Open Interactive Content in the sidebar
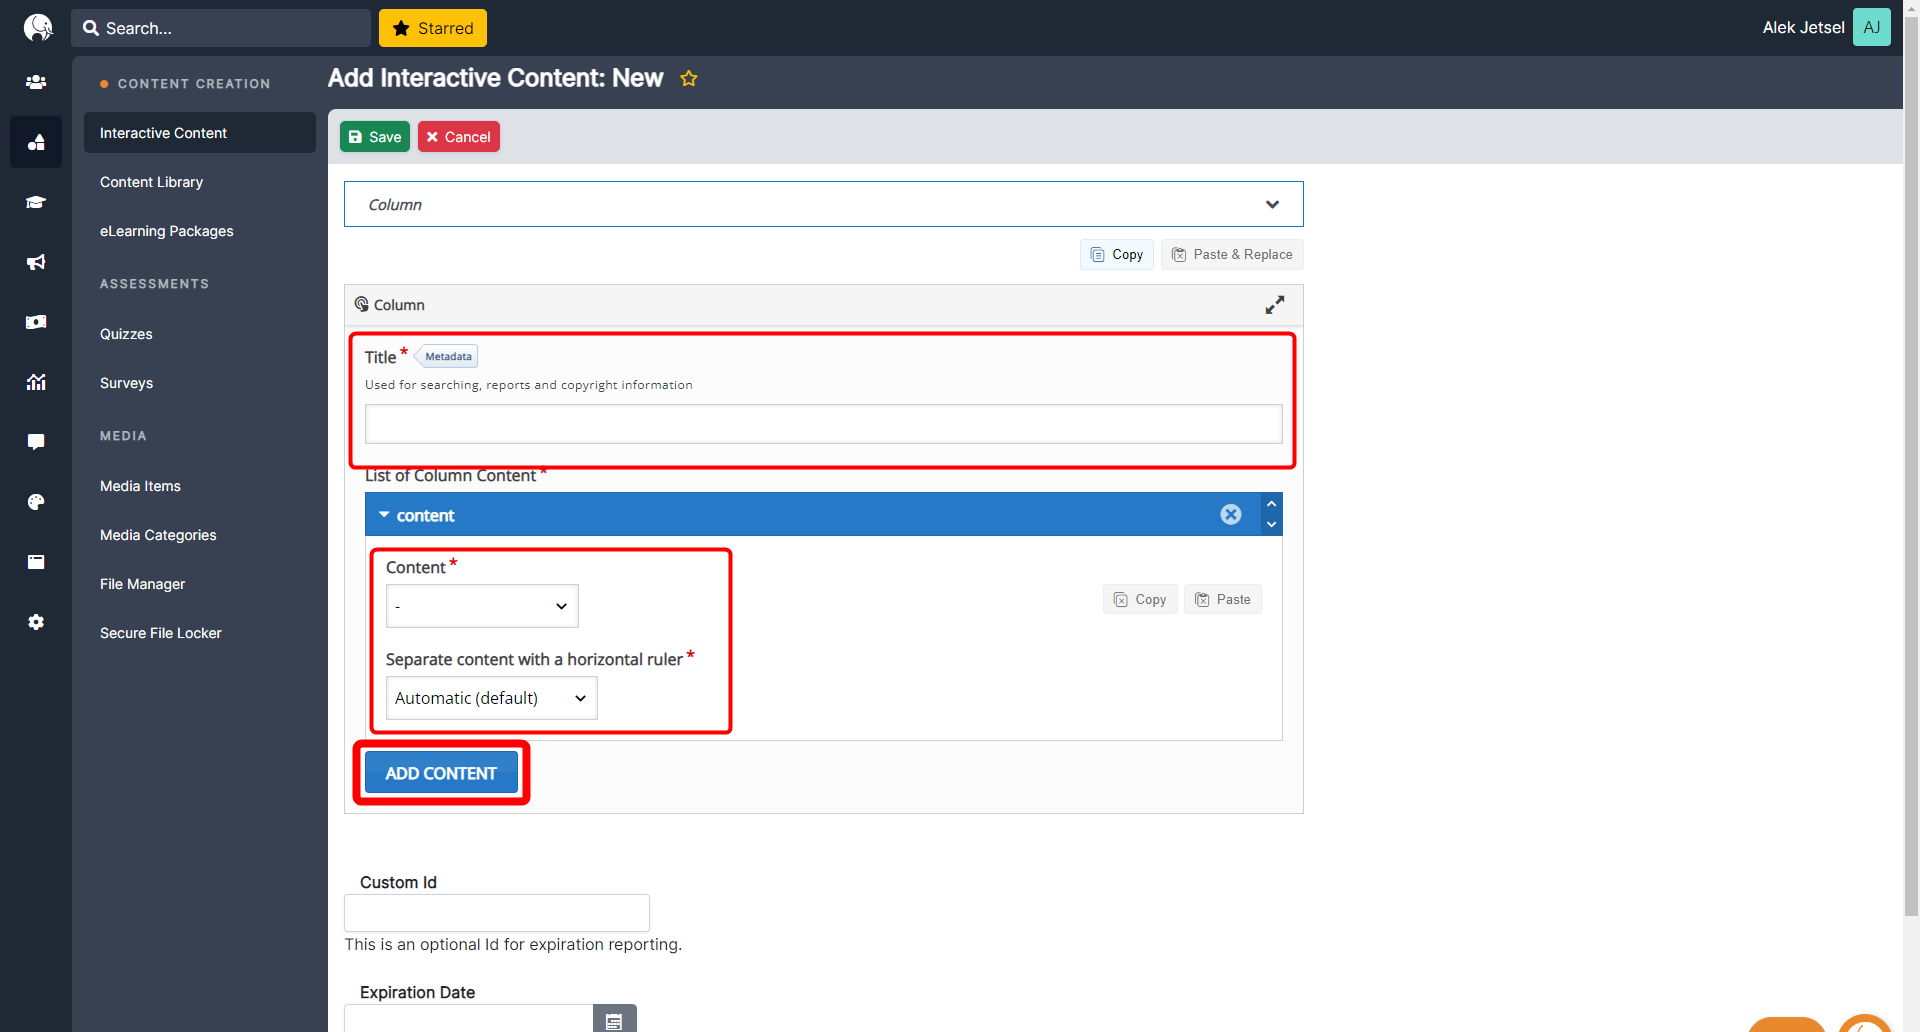The width and height of the screenshot is (1920, 1032). (200, 133)
